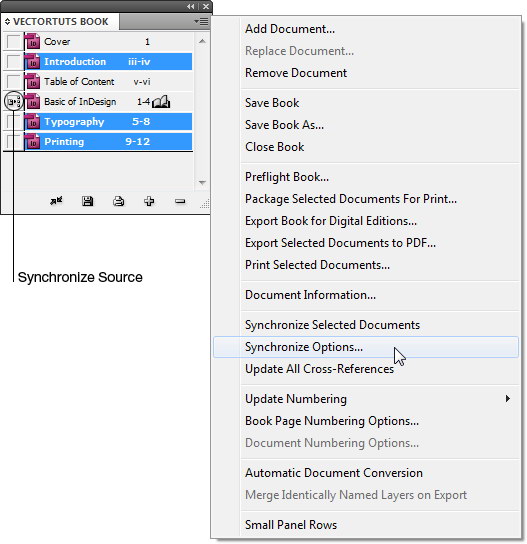Click the Typography document InDesign icon
This screenshot has width=527, height=544.
click(x=32, y=122)
